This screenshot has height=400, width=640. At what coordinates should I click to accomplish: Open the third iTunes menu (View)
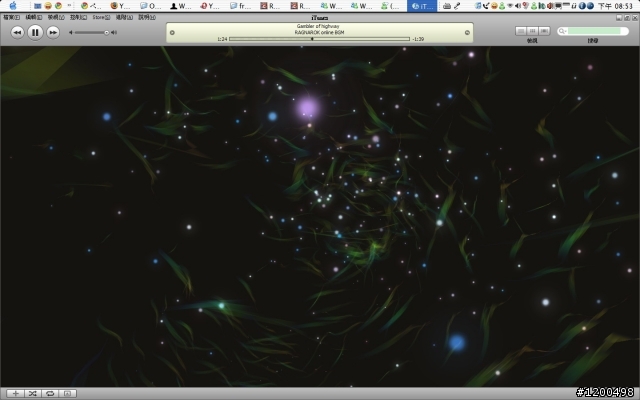56,17
